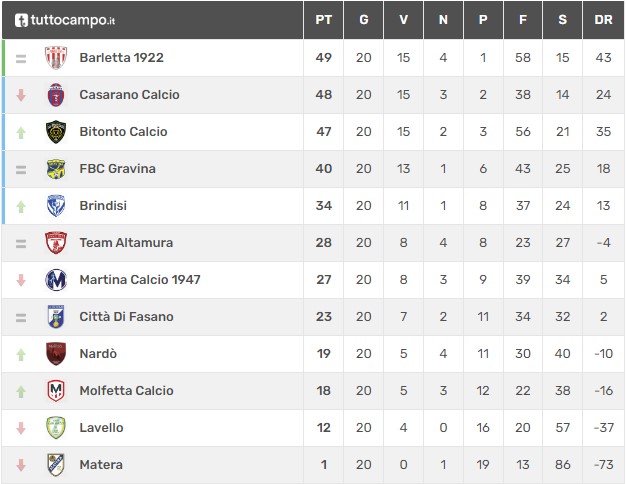Click the PT column header
627x484 pixels.
[323, 20]
